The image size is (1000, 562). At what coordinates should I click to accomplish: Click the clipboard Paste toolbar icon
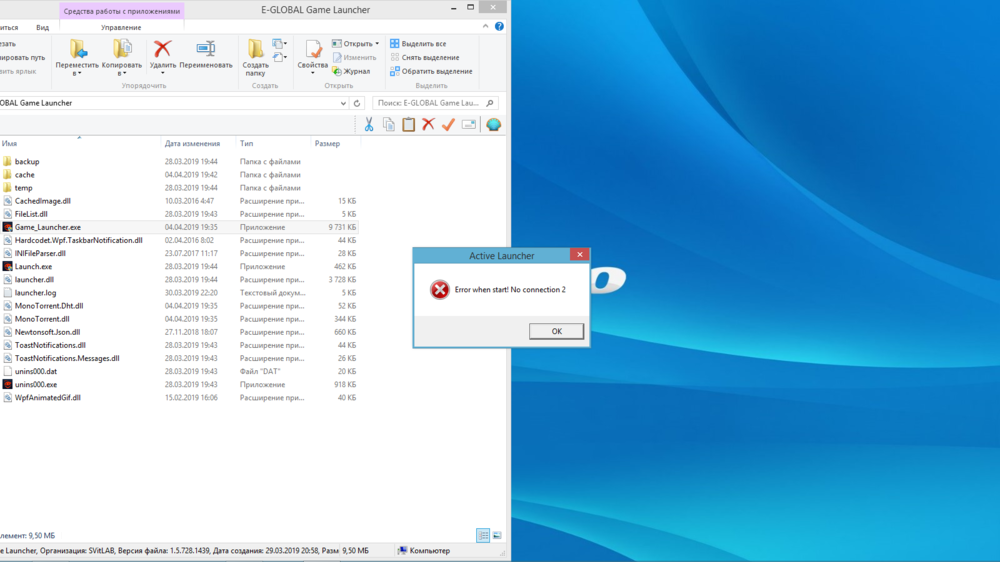pyautogui.click(x=408, y=125)
